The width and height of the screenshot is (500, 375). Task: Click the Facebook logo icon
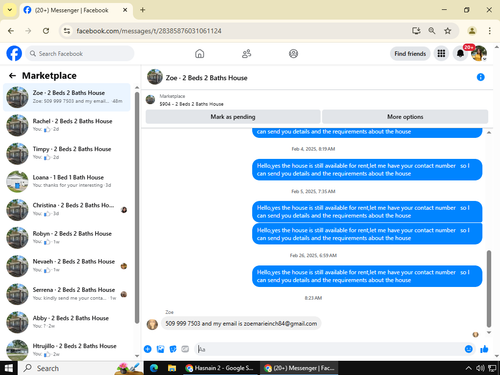tap(14, 53)
